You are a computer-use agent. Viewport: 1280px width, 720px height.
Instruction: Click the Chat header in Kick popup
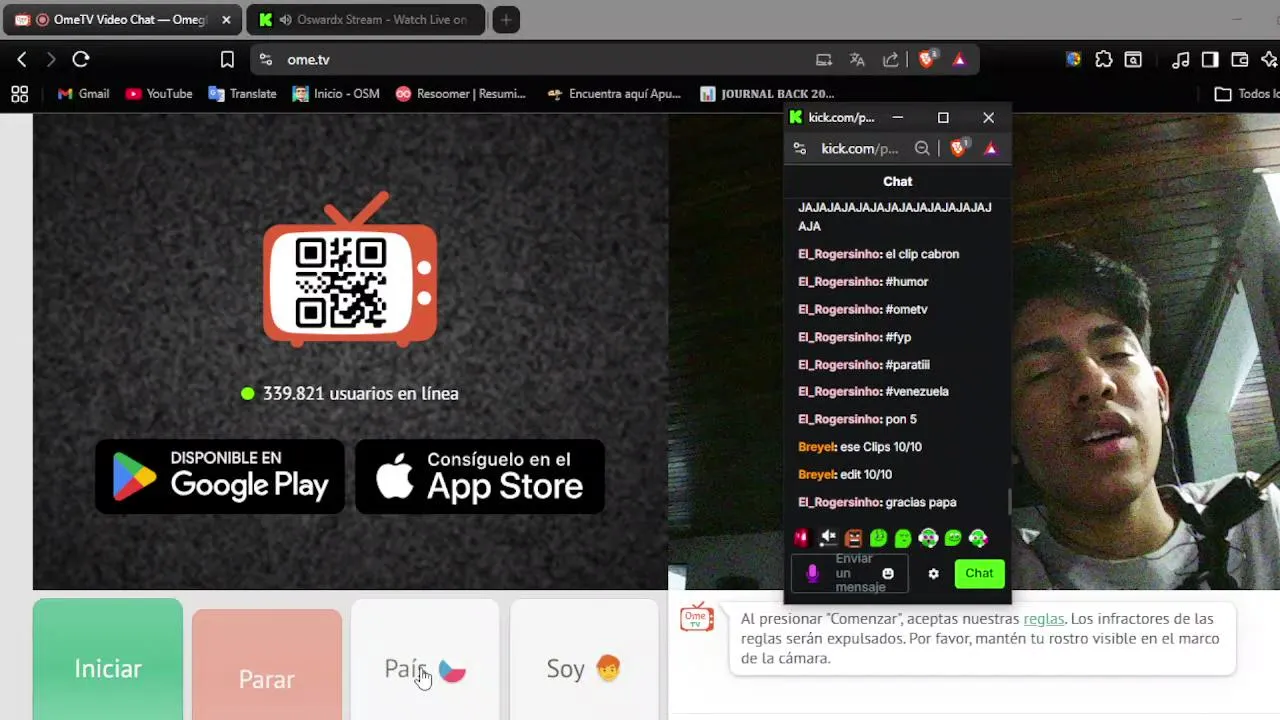click(897, 181)
